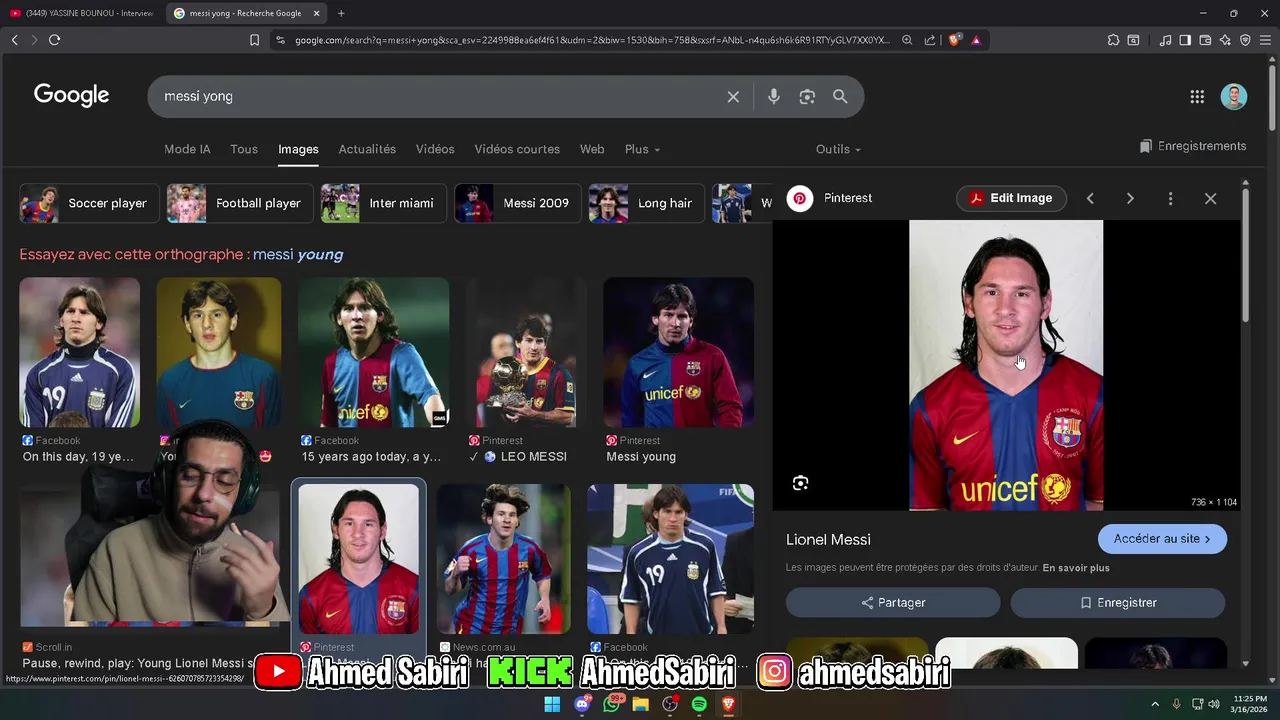Viewport: 1280px width, 720px height.
Task: Click the share page icon in the address bar
Action: tap(930, 40)
